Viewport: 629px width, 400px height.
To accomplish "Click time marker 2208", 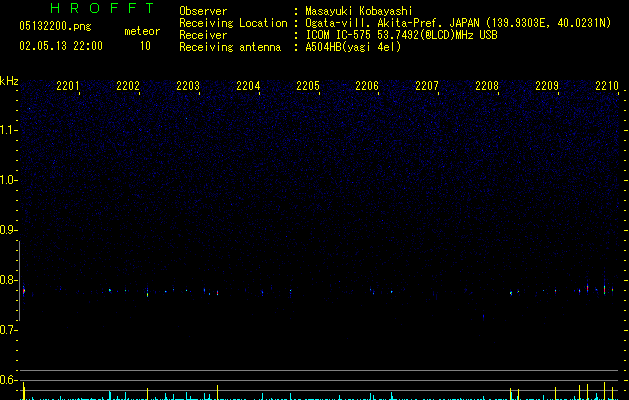I will 487,85.
